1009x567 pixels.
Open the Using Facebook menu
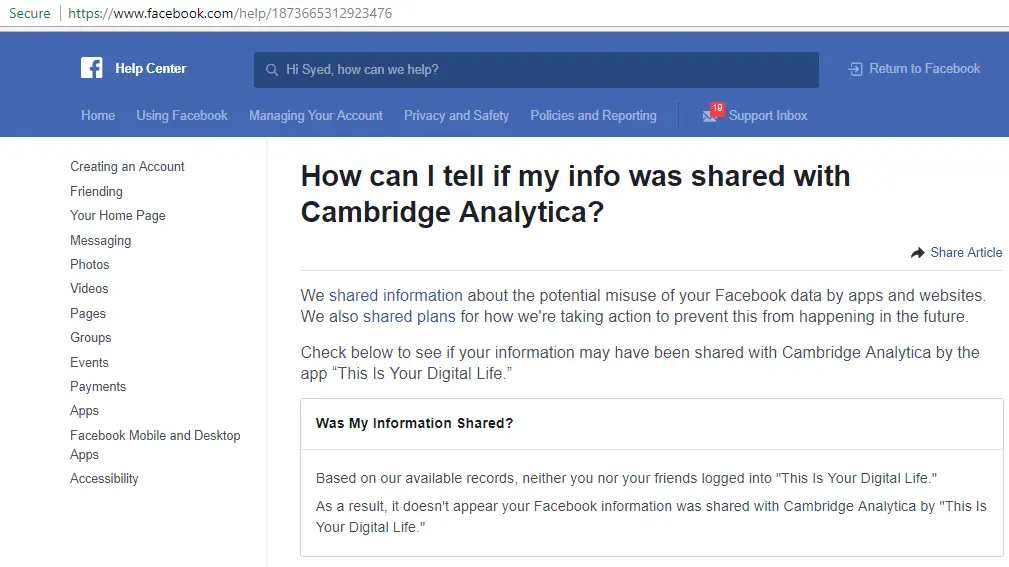click(x=182, y=115)
